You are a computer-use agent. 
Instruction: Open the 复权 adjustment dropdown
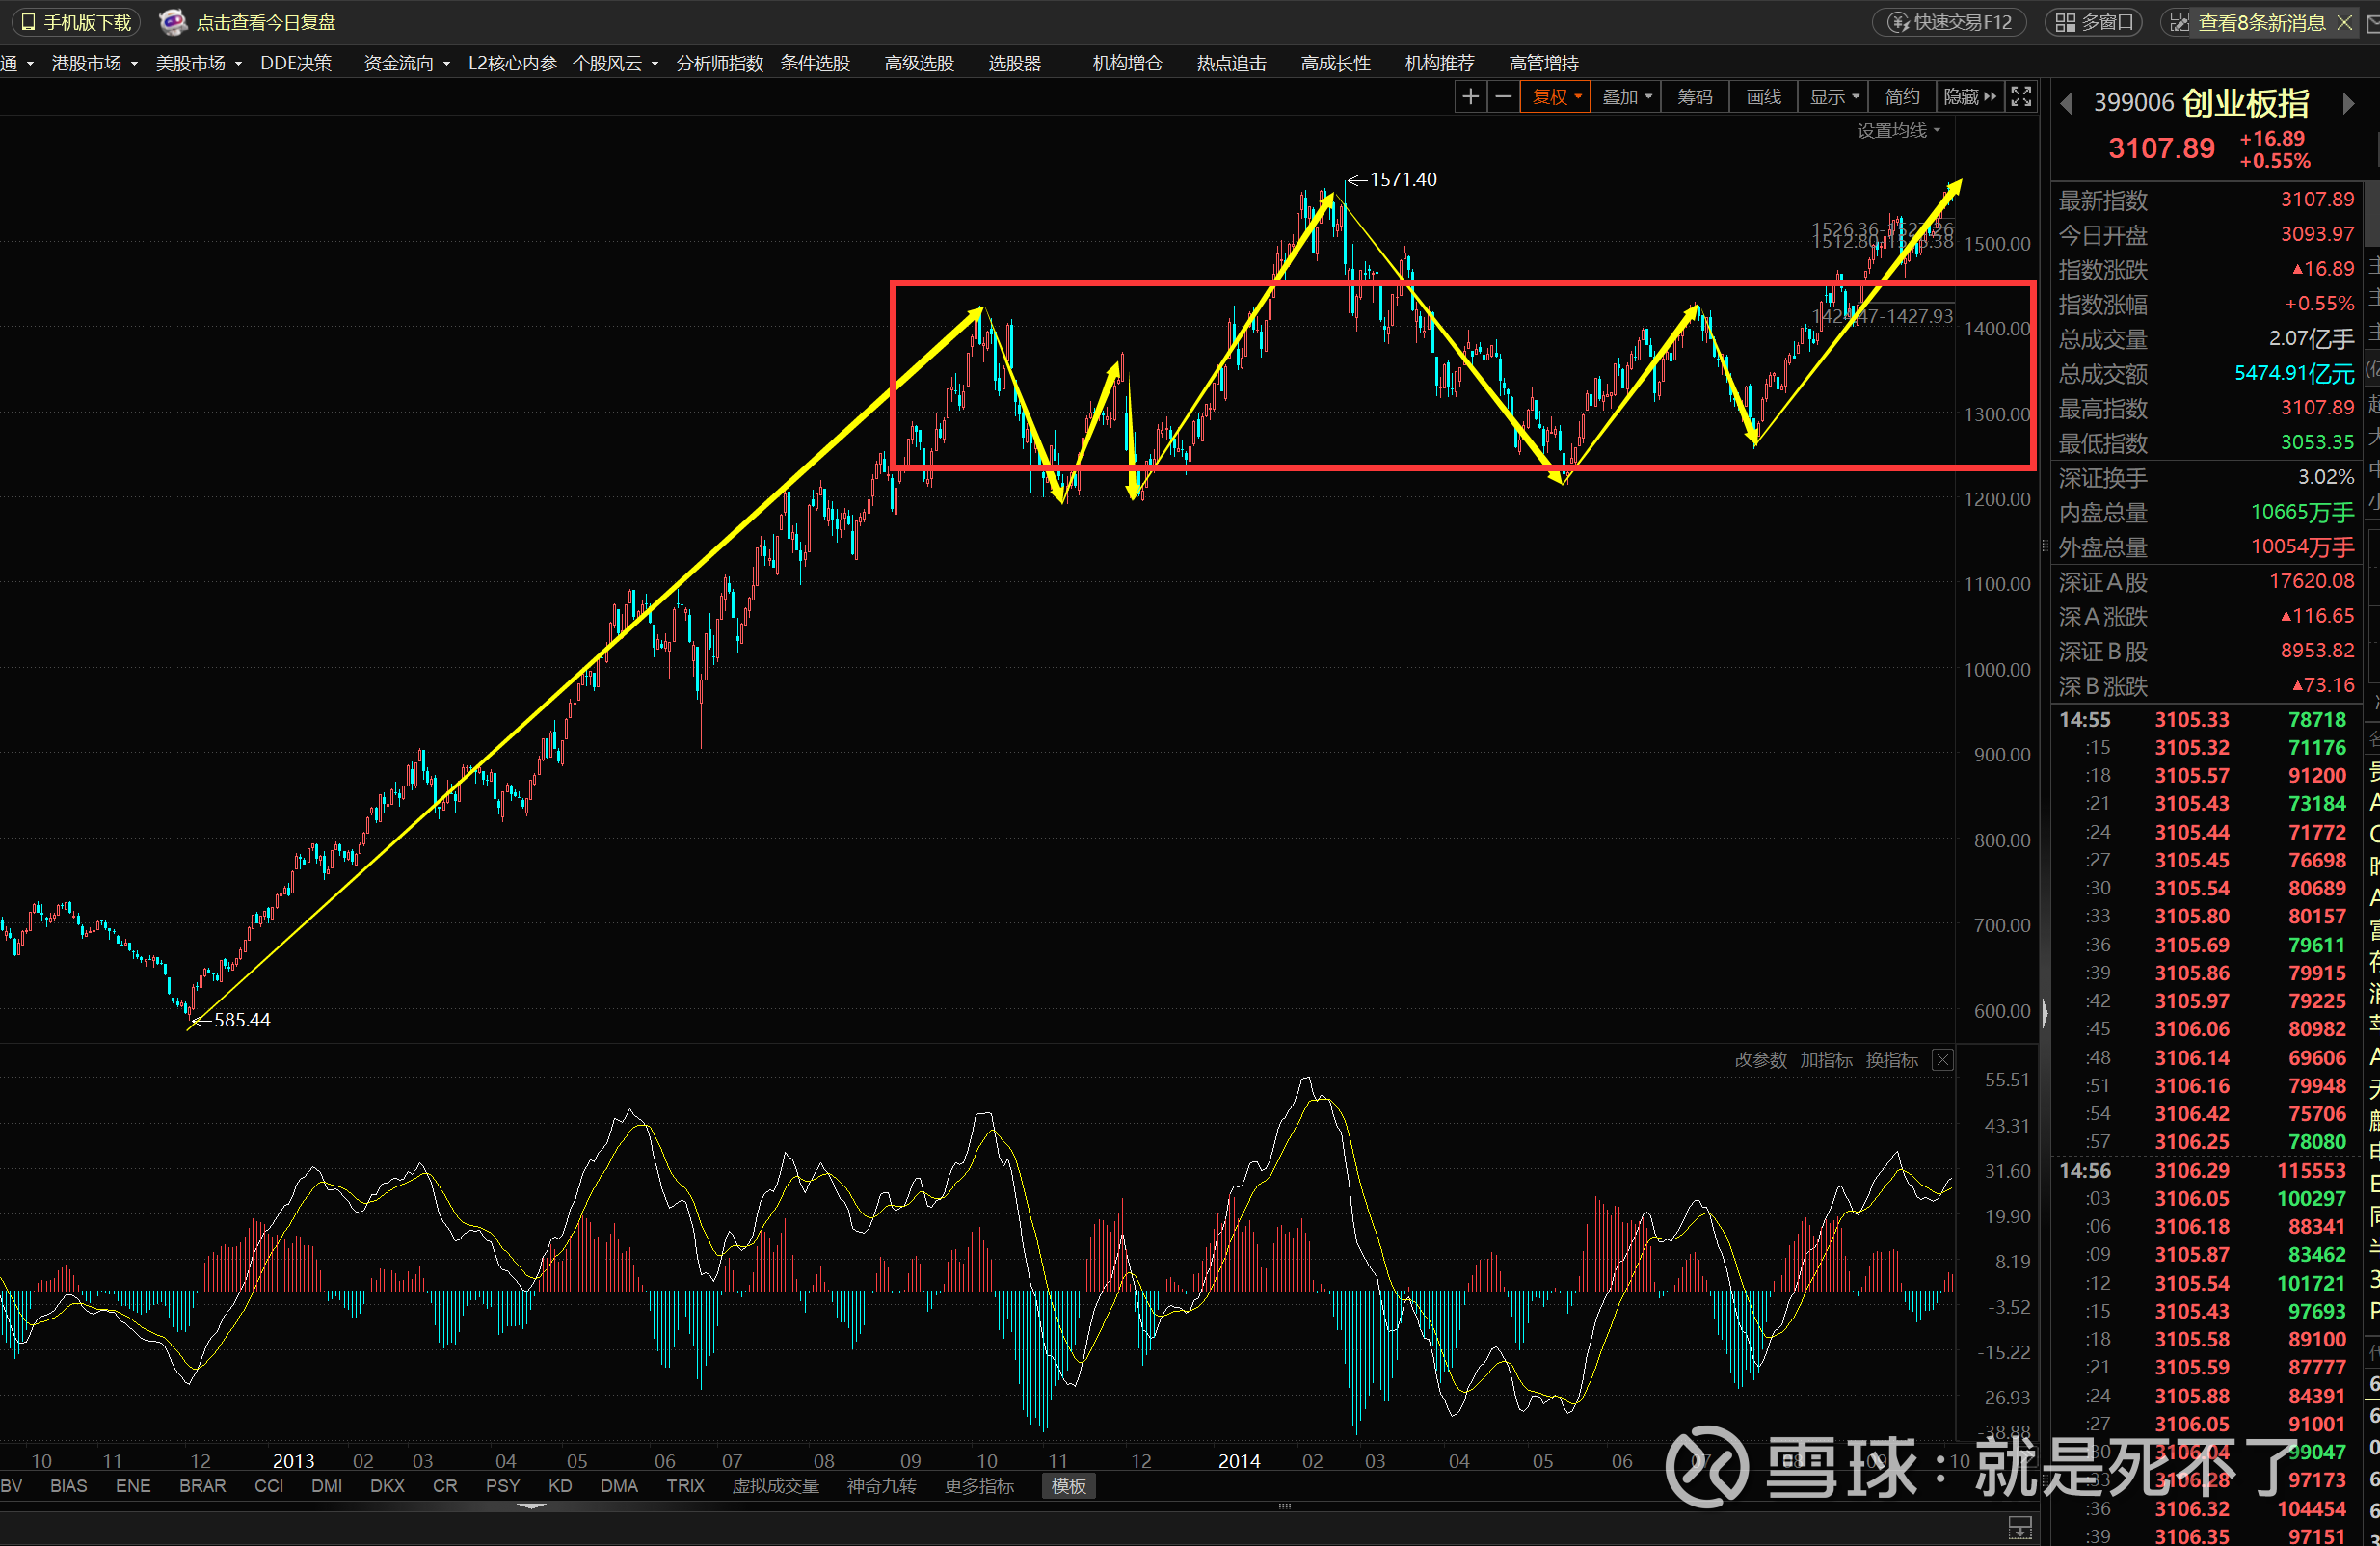tap(1556, 97)
